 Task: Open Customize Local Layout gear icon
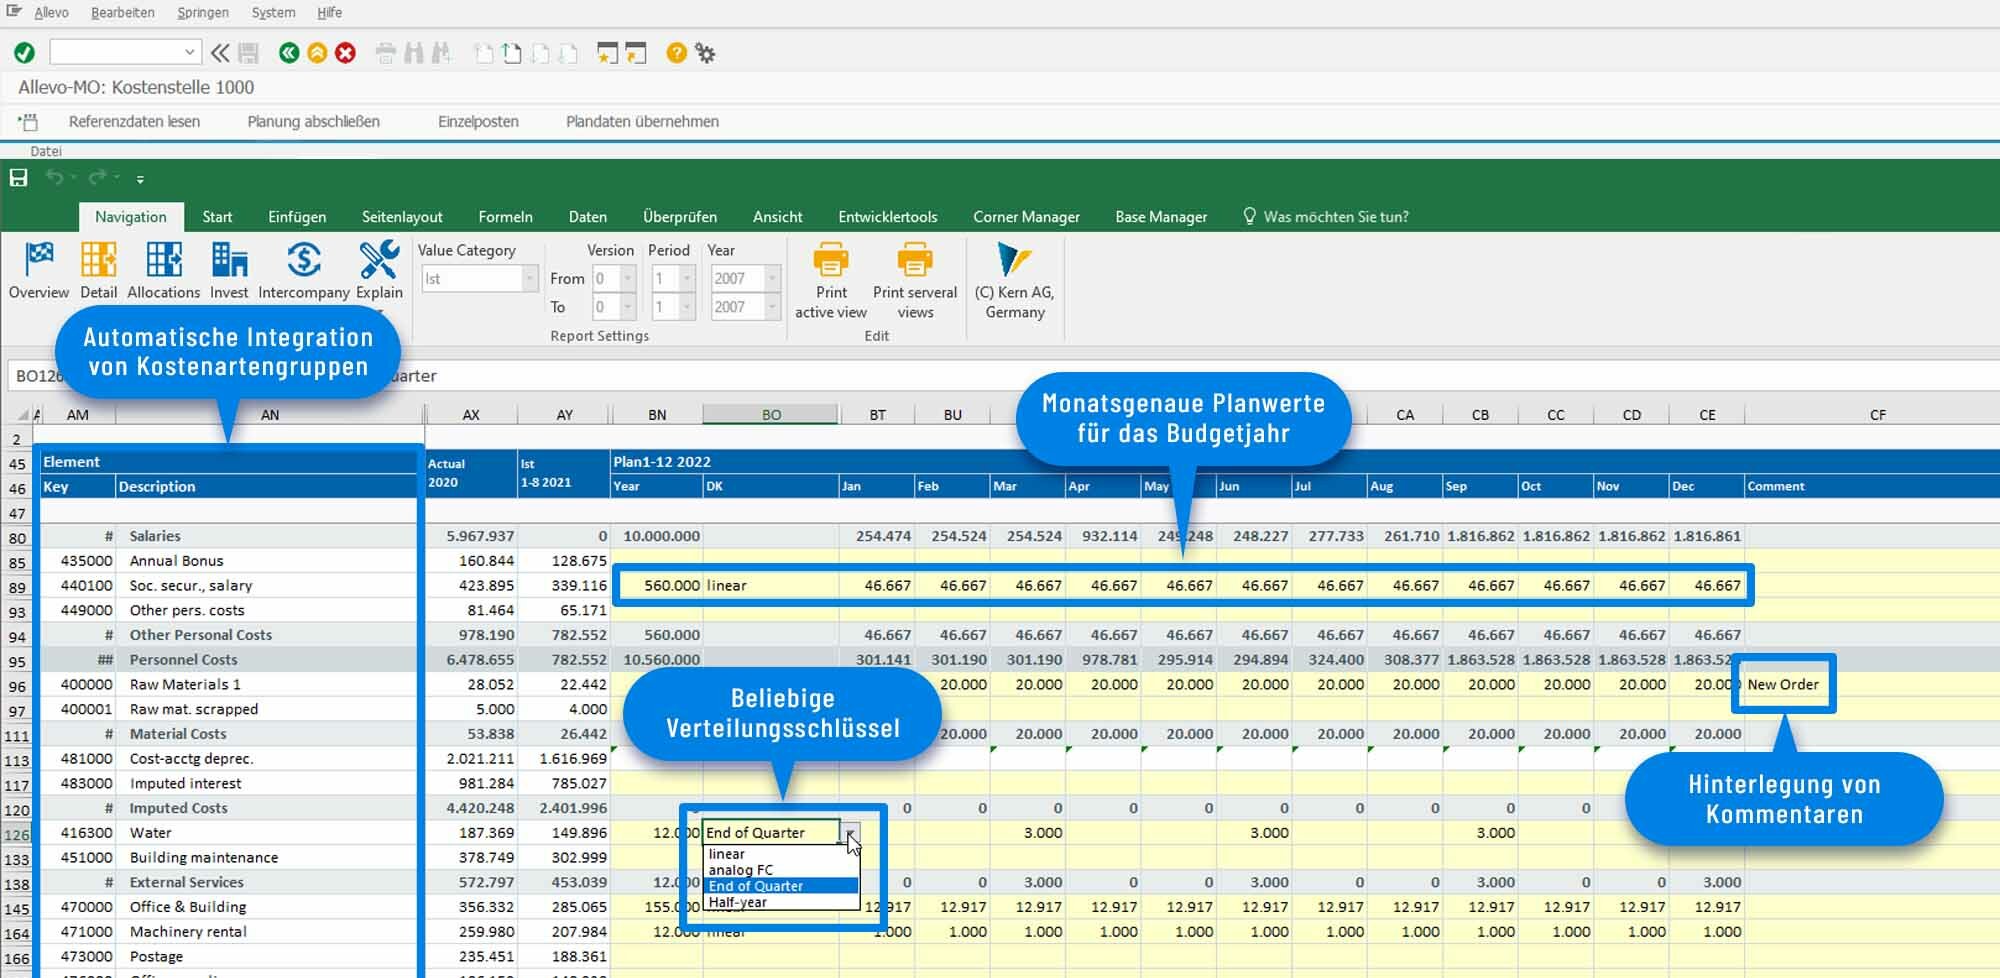coord(705,53)
